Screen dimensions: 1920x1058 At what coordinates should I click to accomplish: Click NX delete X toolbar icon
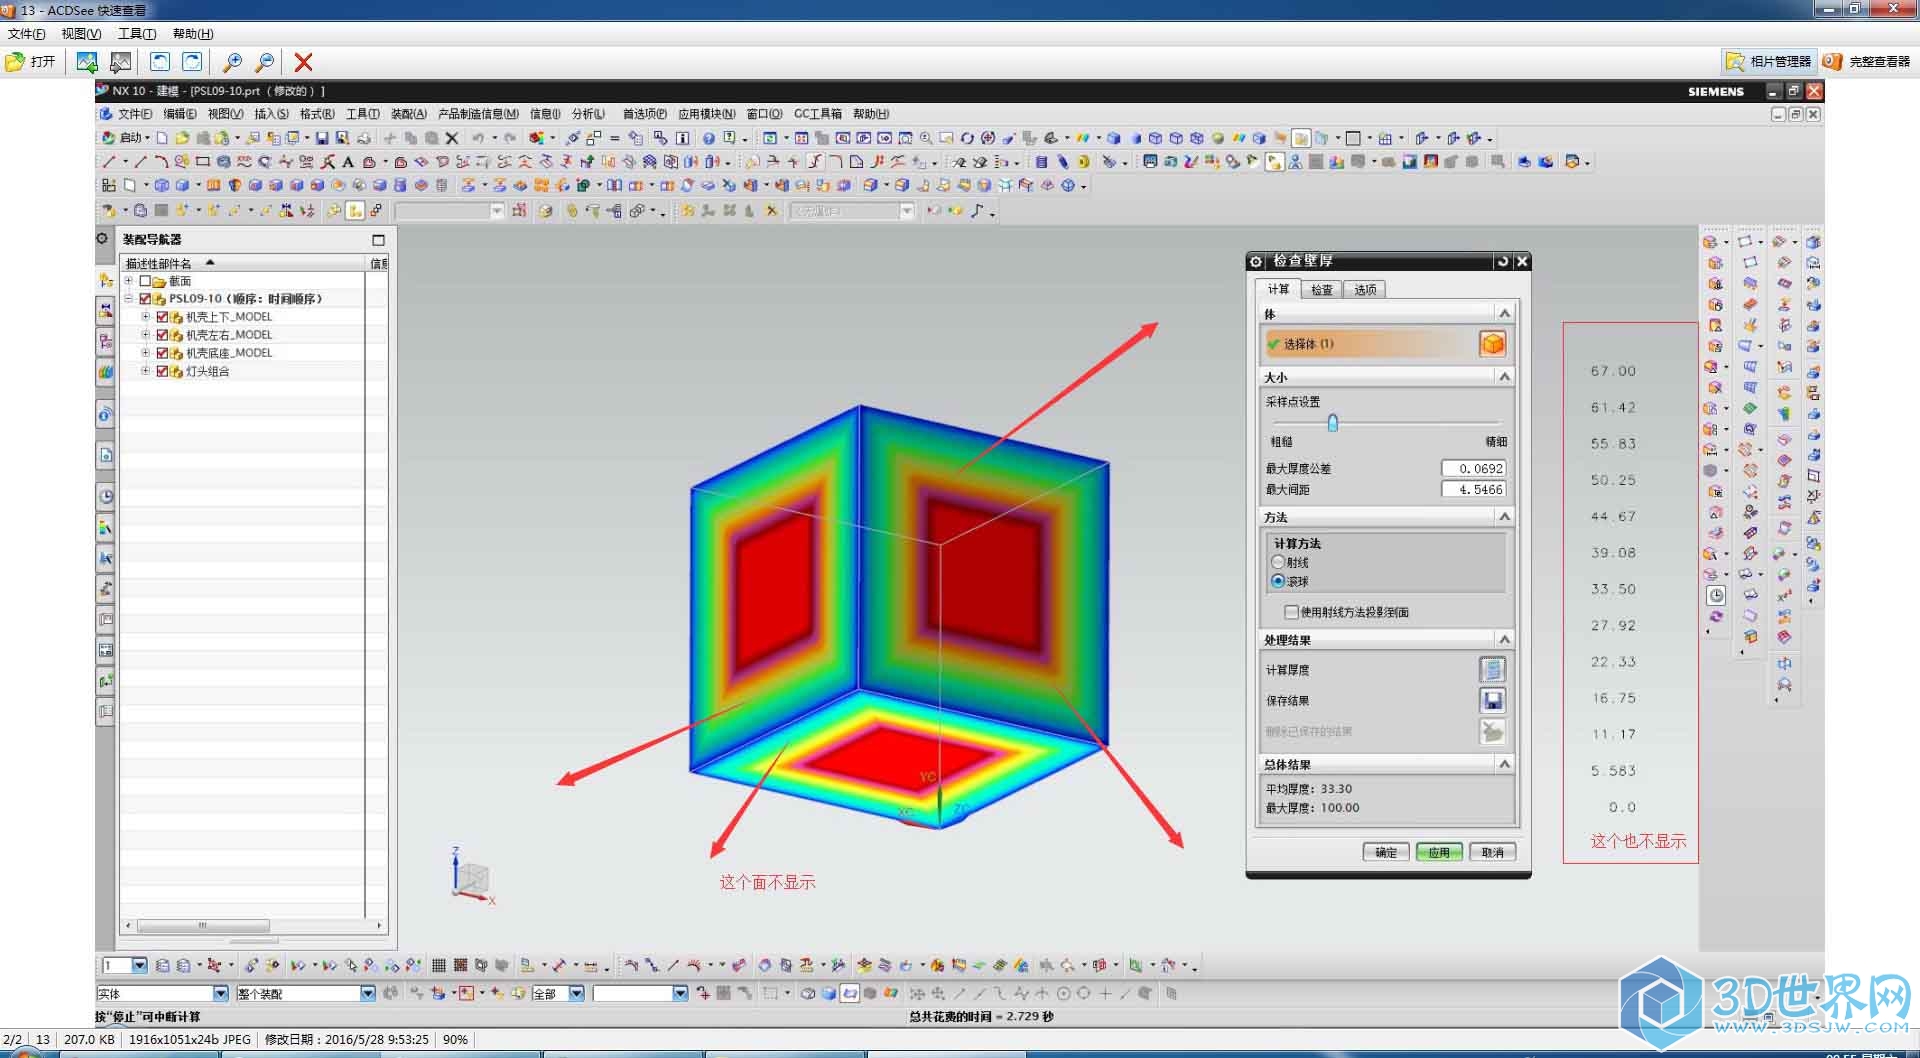point(452,138)
